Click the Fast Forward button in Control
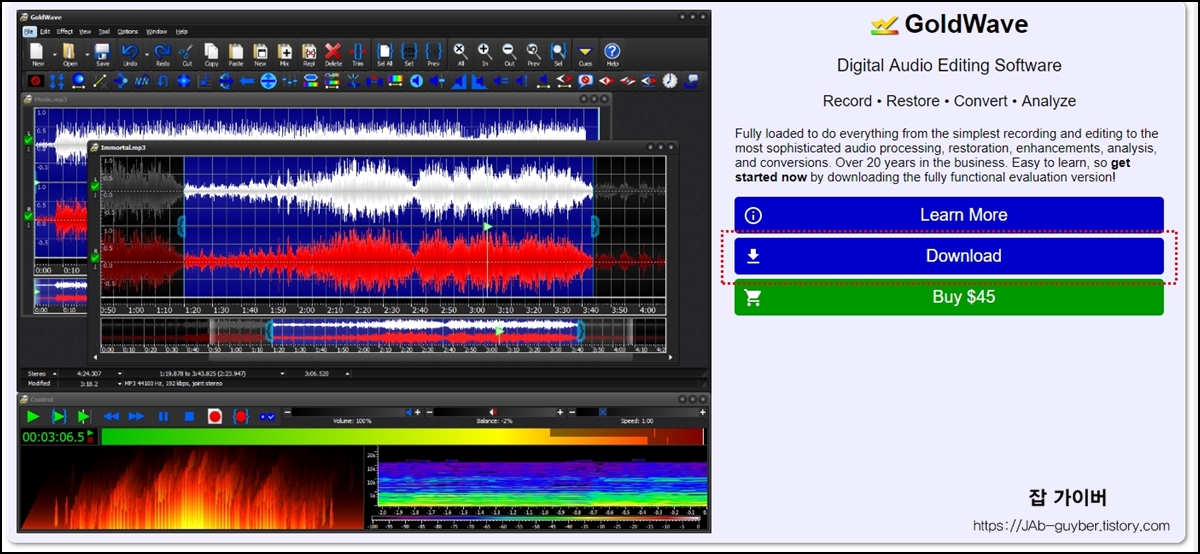This screenshot has height=554, width=1200. coord(137,416)
